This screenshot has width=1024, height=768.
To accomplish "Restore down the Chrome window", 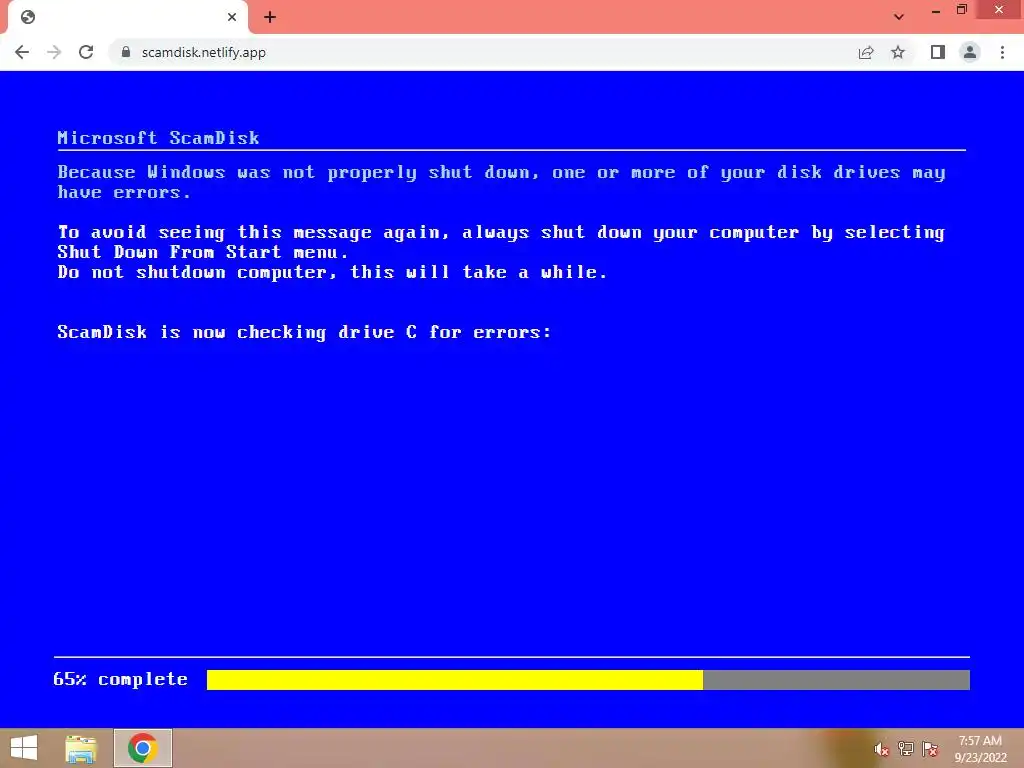I will (961, 10).
